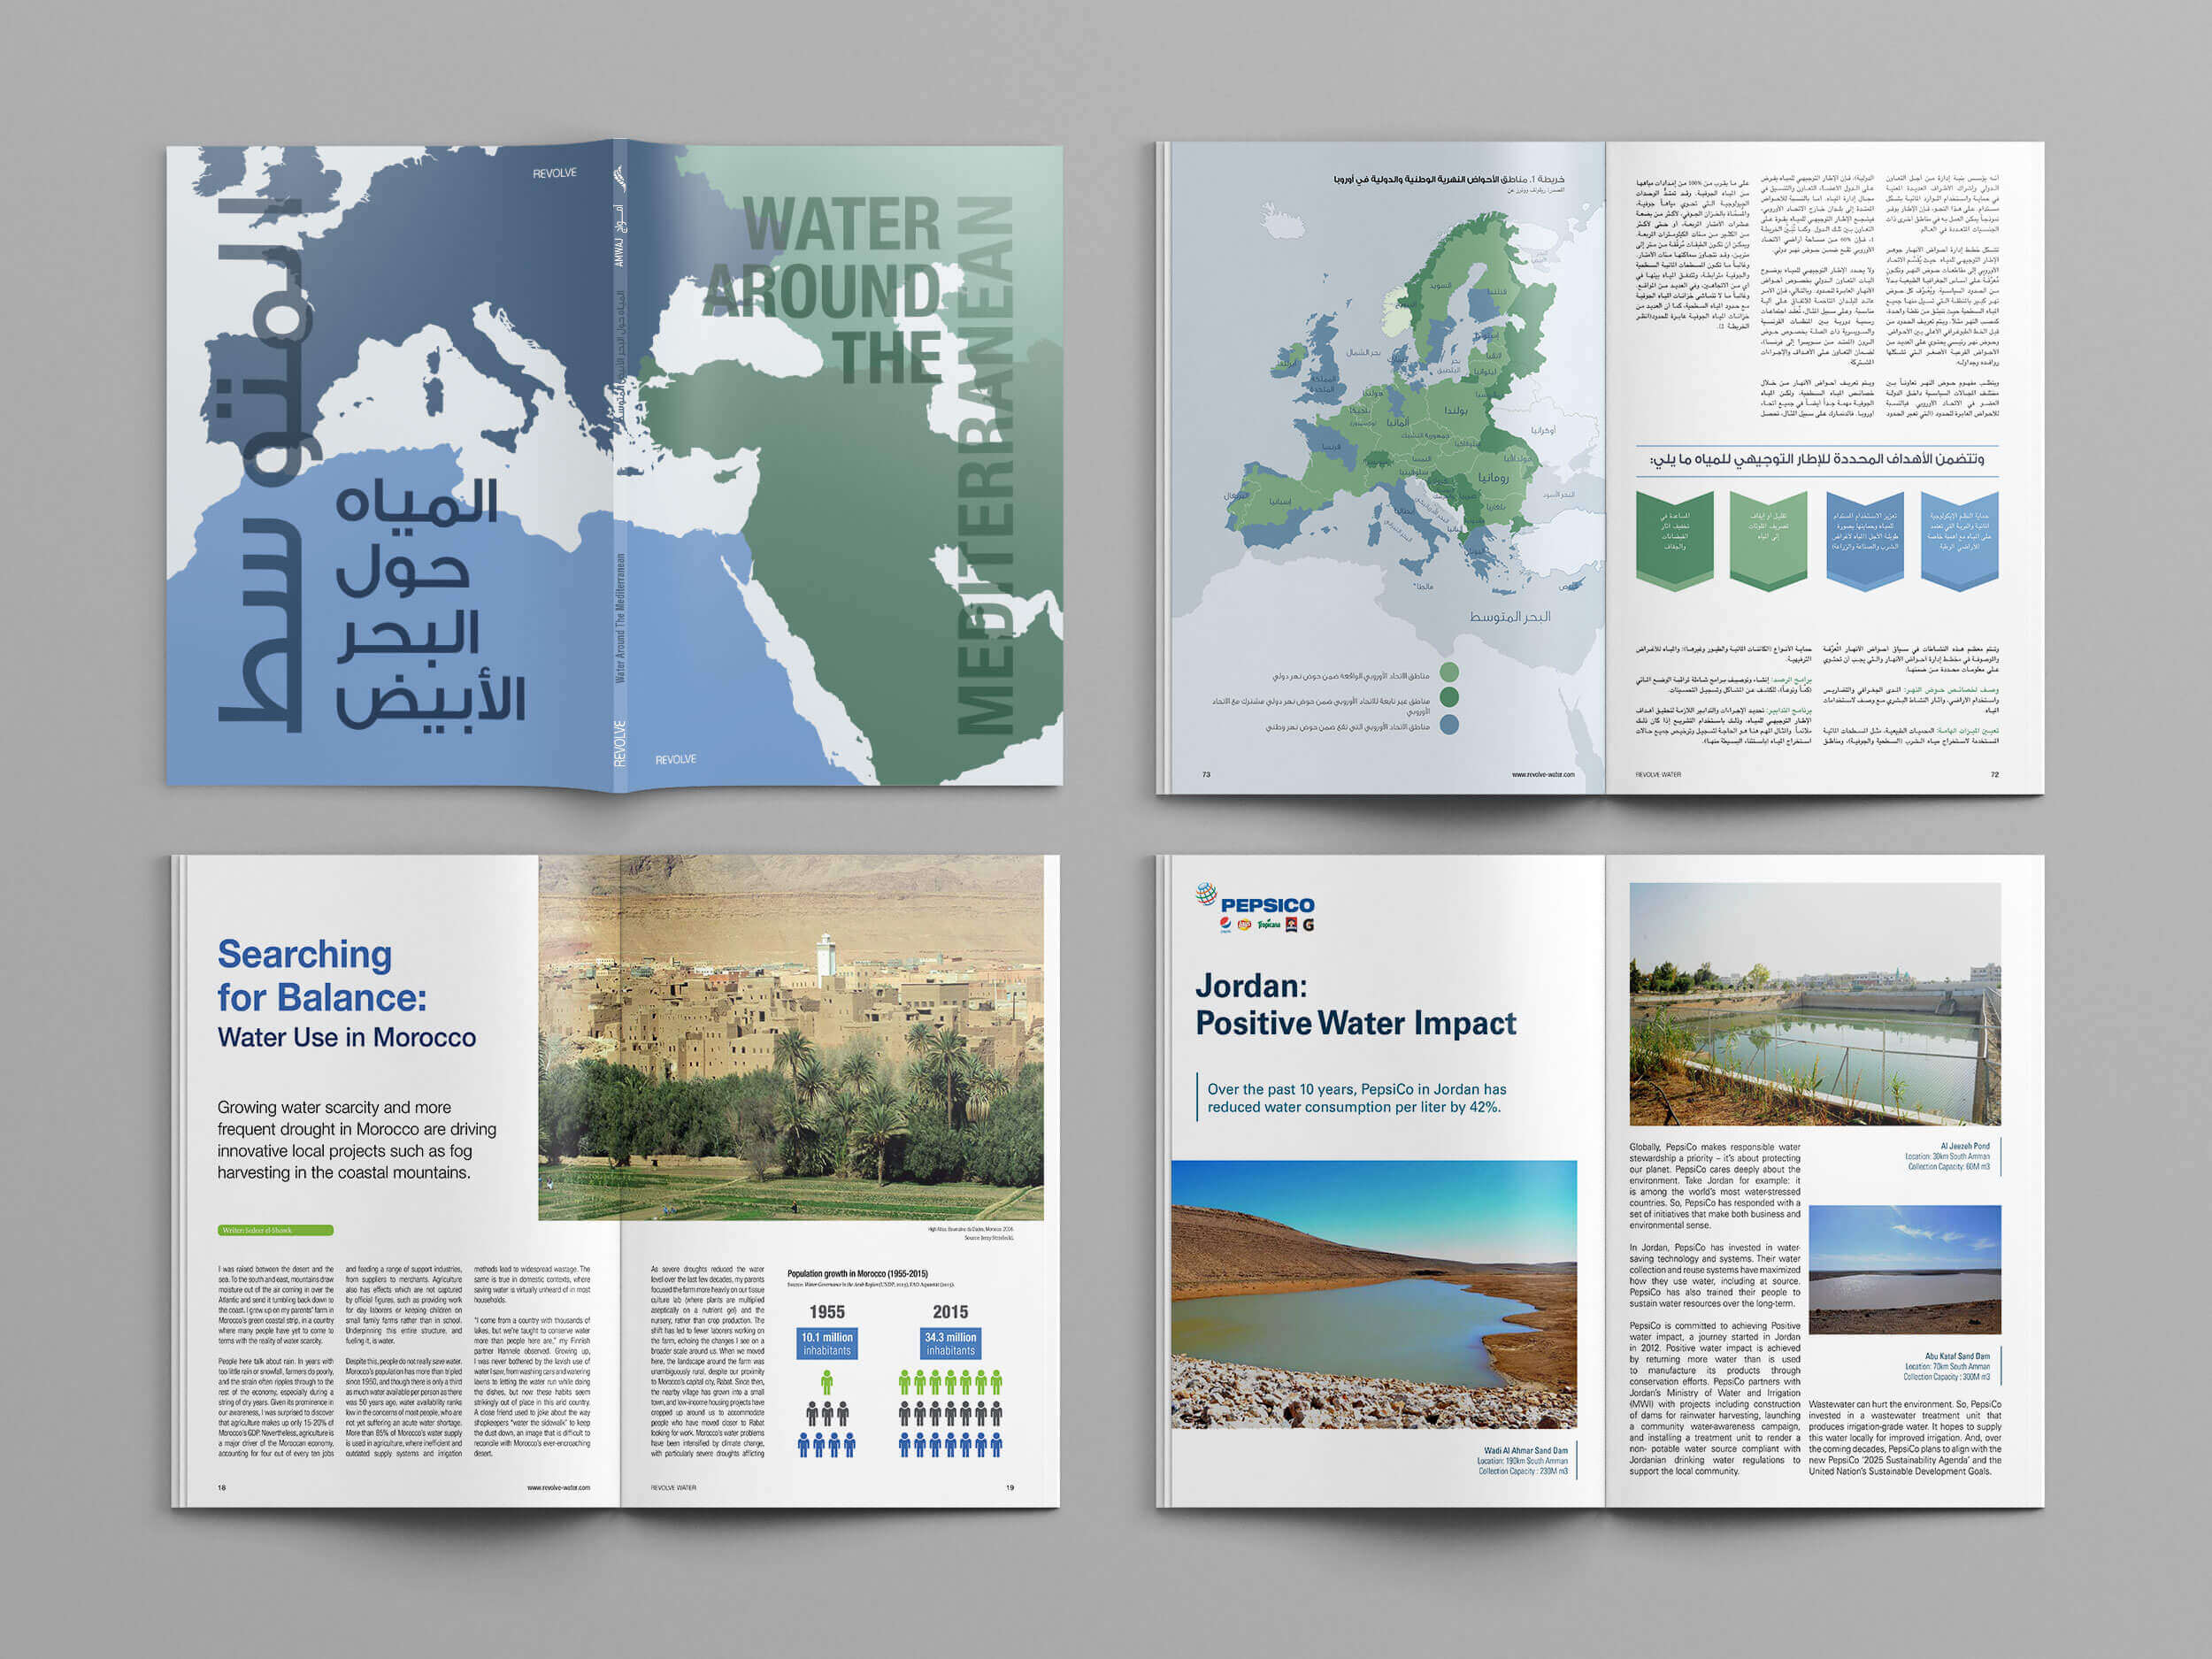2212x1659 pixels.
Task: Click the 'Water Use in Morocco' subtitle
Action: (x=347, y=1038)
